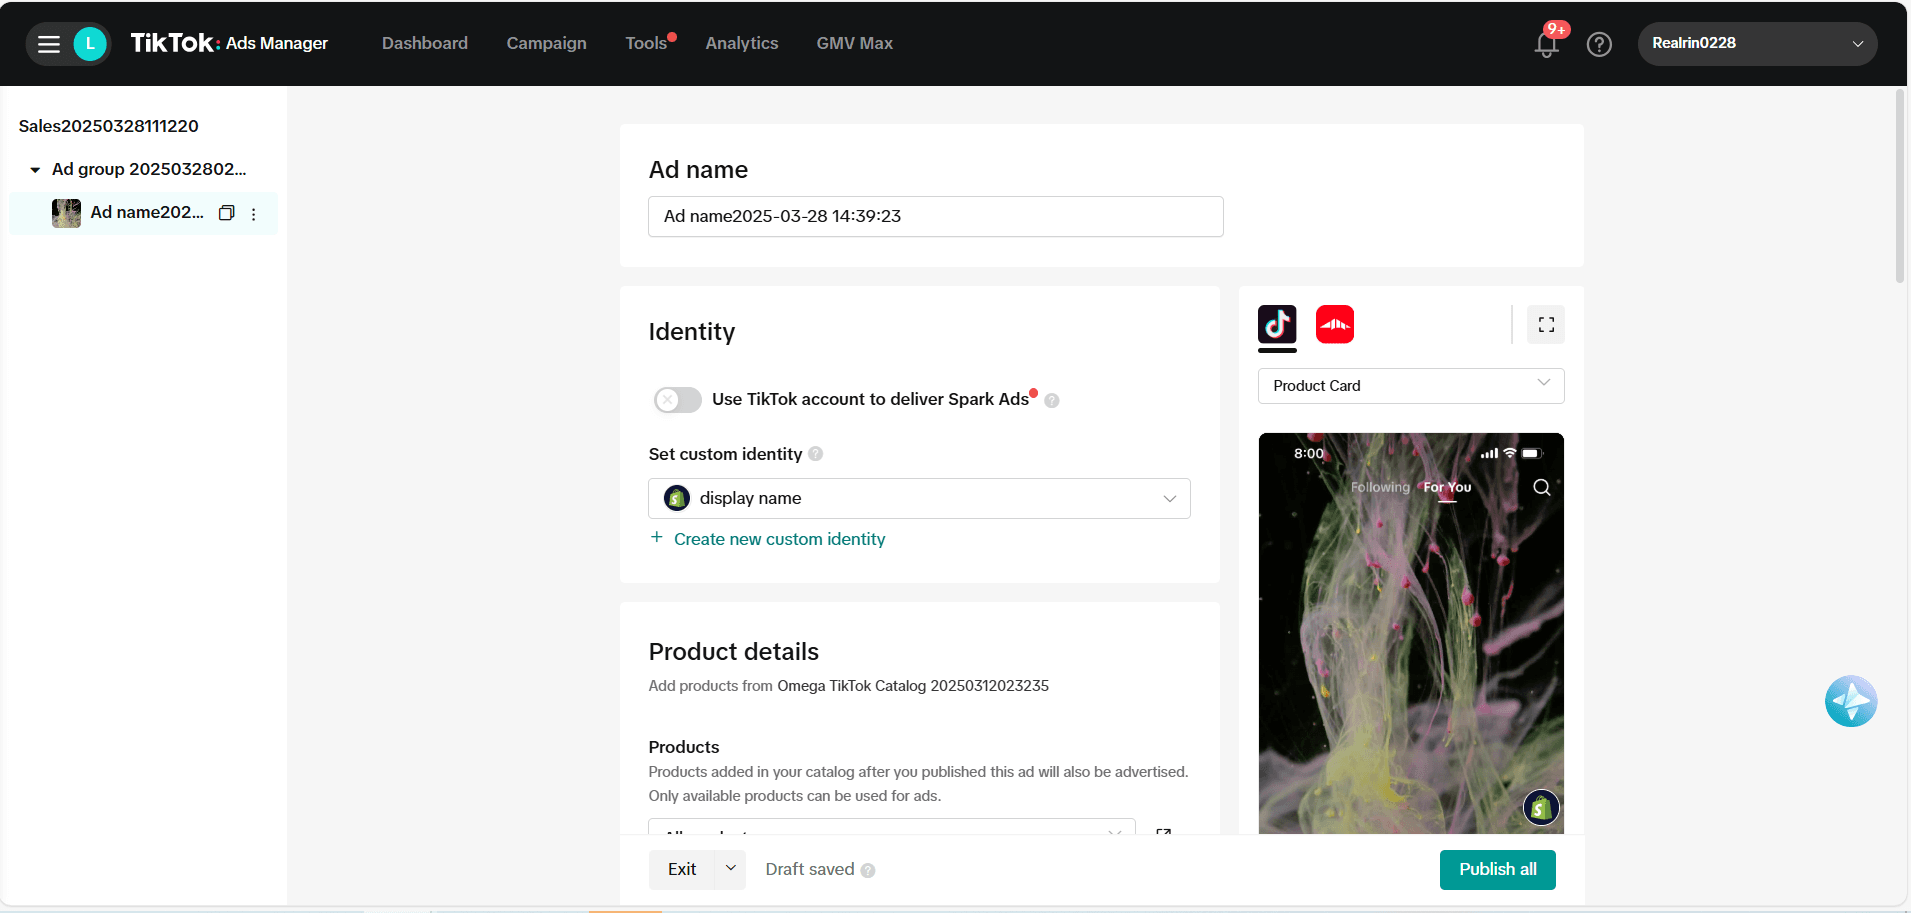
Task: Click the Ad name text field
Action: (x=935, y=217)
